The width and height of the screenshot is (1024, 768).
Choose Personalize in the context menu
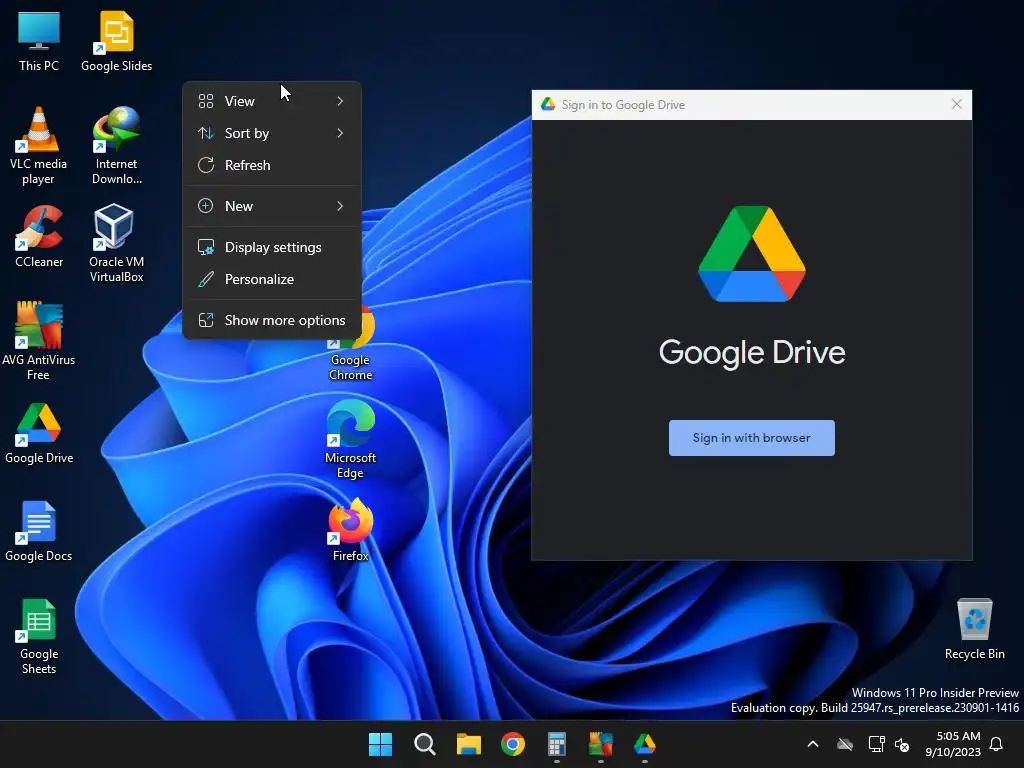(272, 280)
